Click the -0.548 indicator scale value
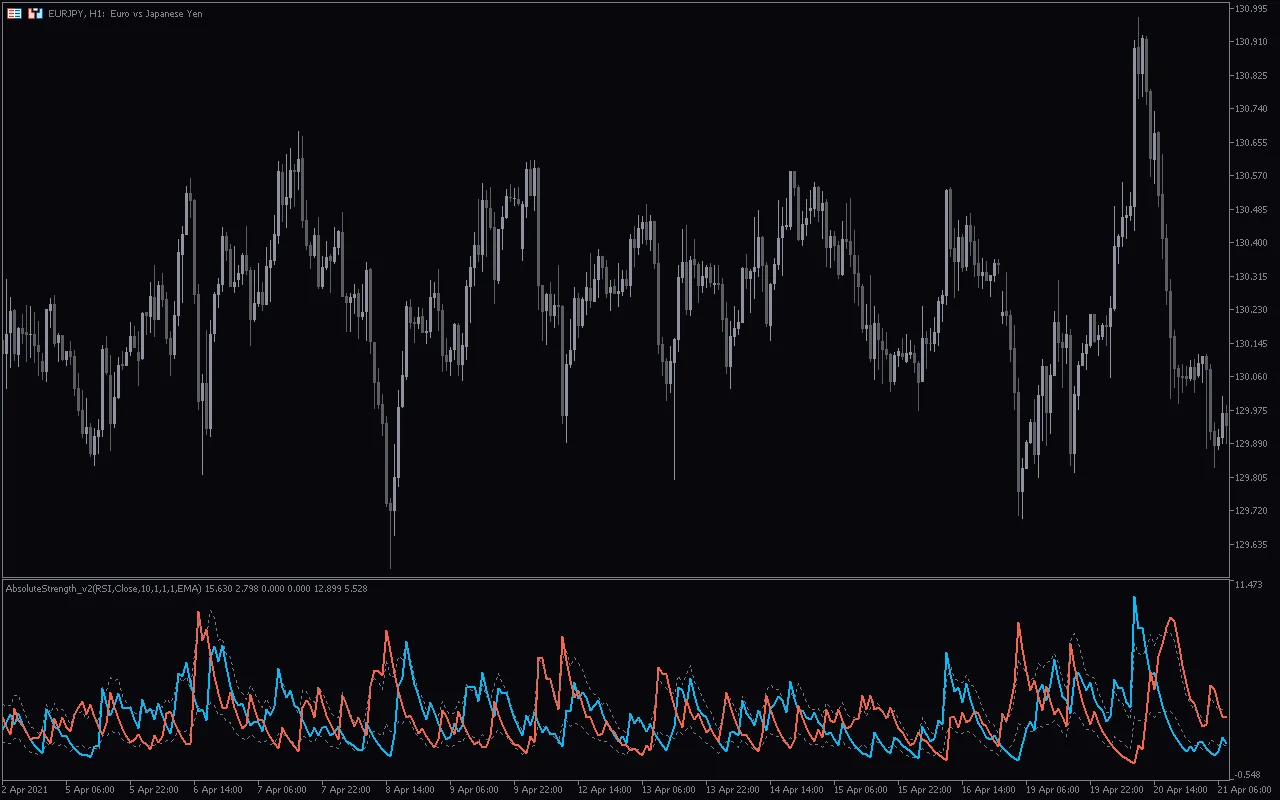1280x800 pixels. [x=1250, y=776]
